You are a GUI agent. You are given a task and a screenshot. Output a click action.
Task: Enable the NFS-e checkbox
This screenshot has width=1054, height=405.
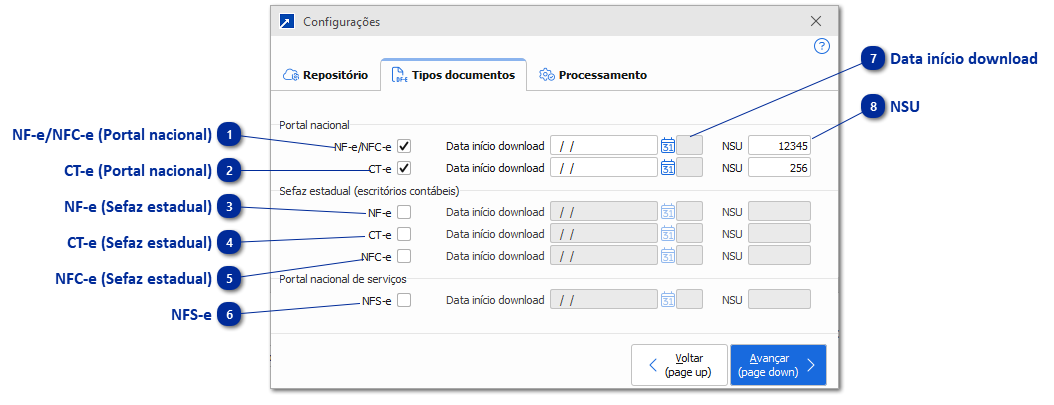[x=404, y=301]
